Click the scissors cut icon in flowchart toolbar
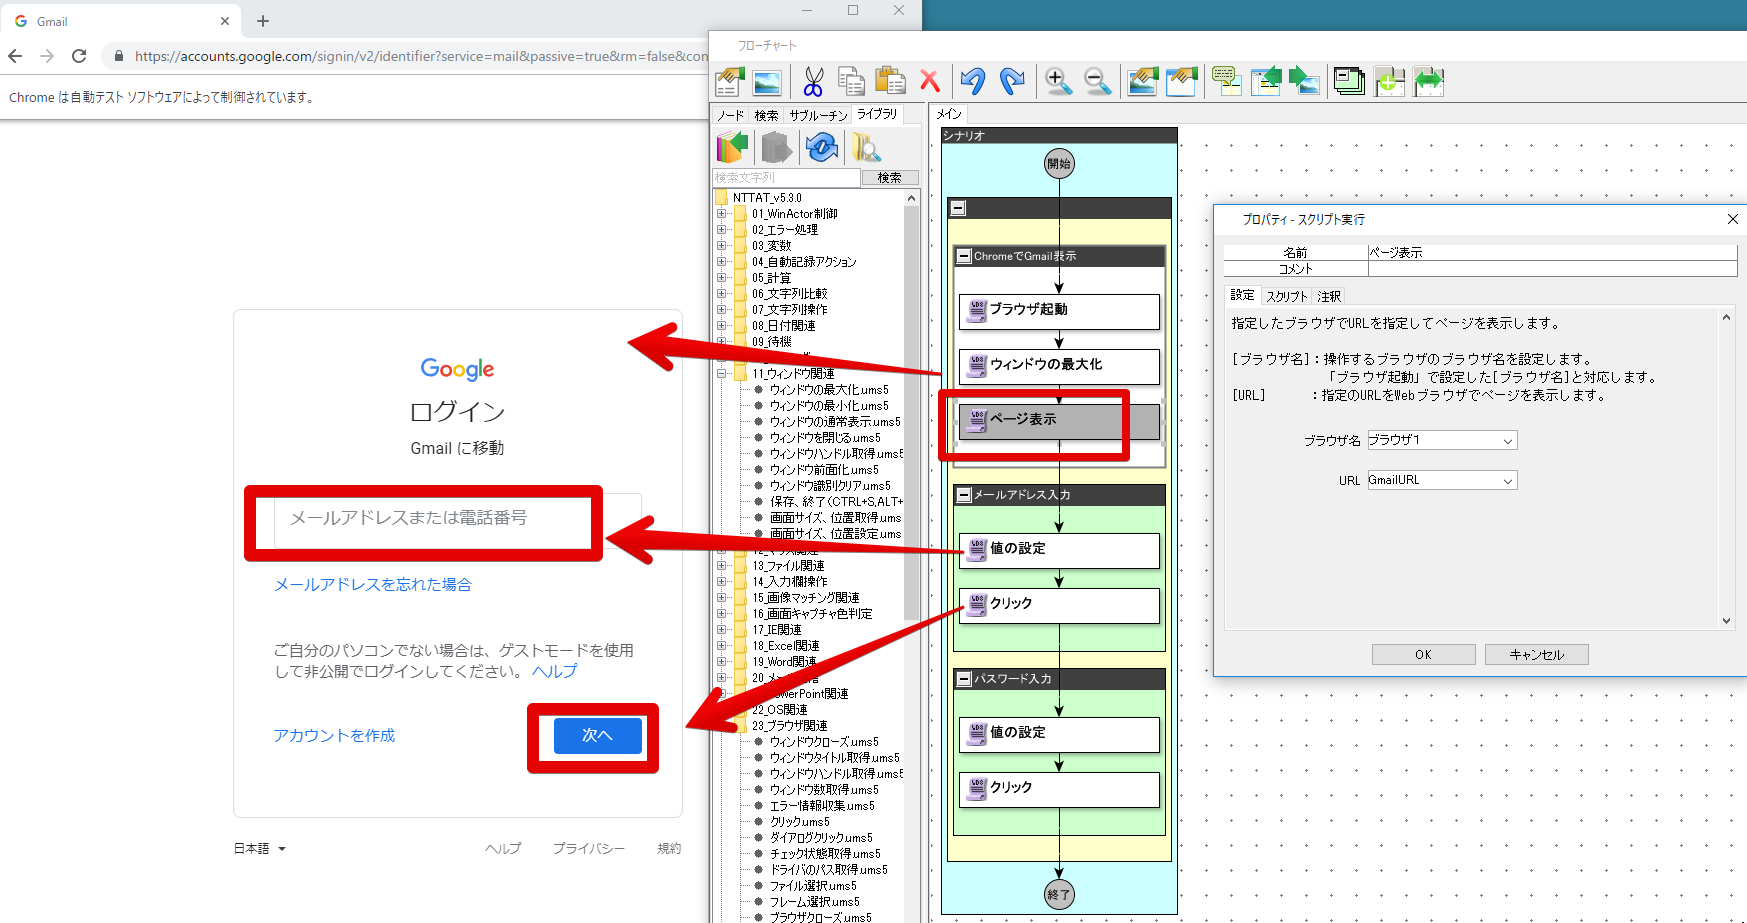 (x=813, y=81)
